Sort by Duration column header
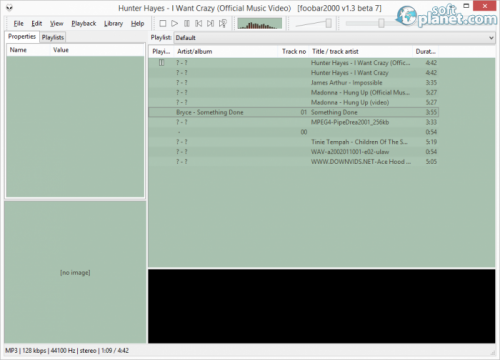500x360 pixels. (x=426, y=51)
